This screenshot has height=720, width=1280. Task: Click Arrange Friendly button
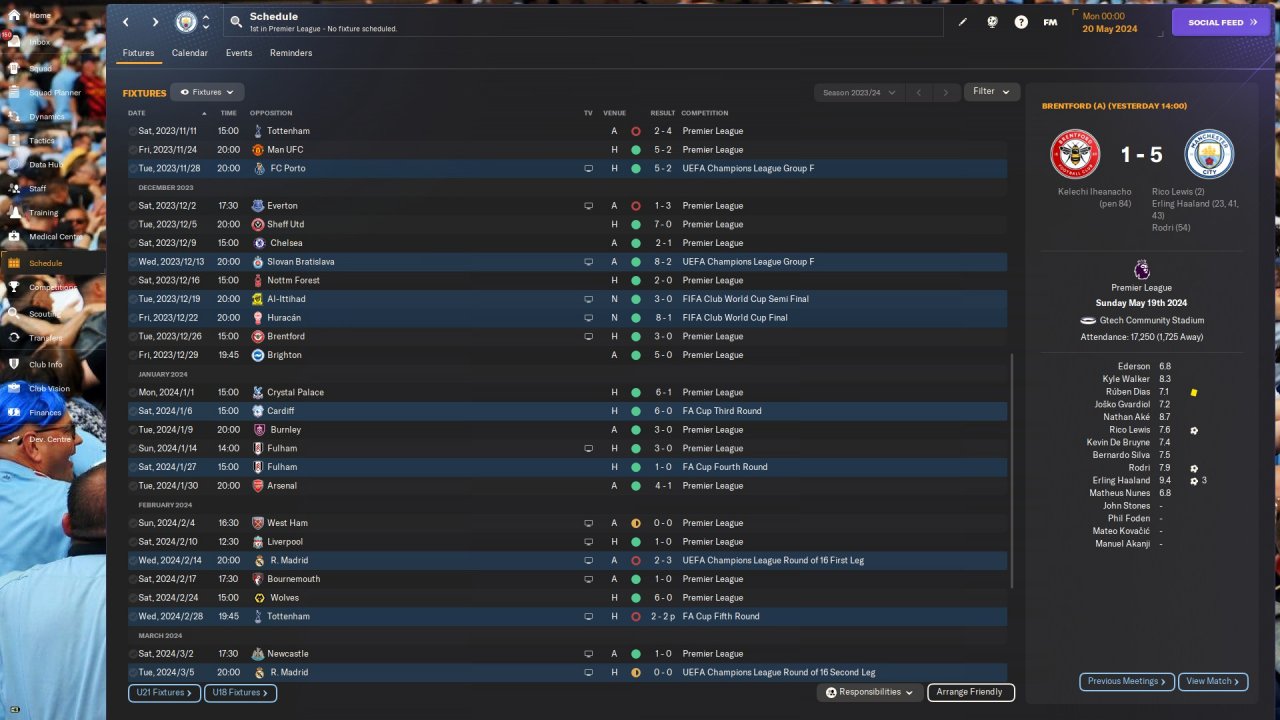point(970,692)
